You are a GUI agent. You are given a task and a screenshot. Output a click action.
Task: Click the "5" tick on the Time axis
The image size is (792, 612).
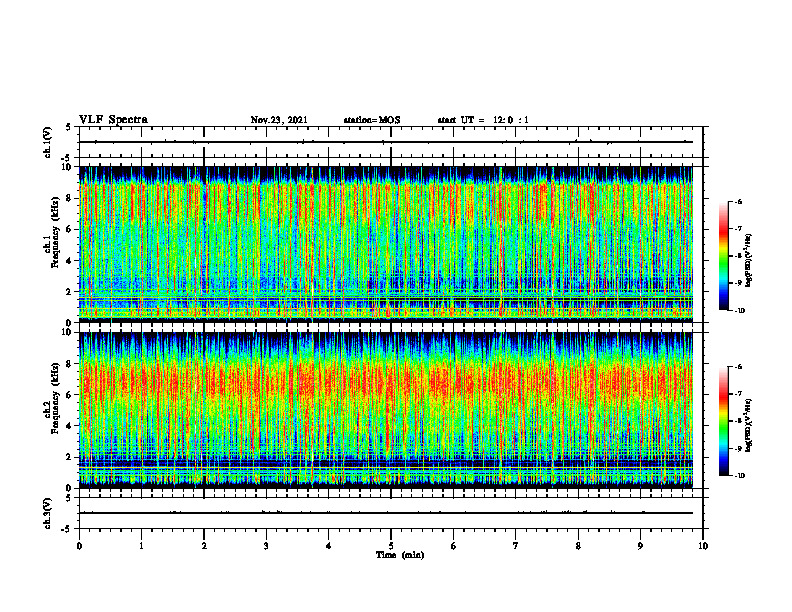[391, 546]
